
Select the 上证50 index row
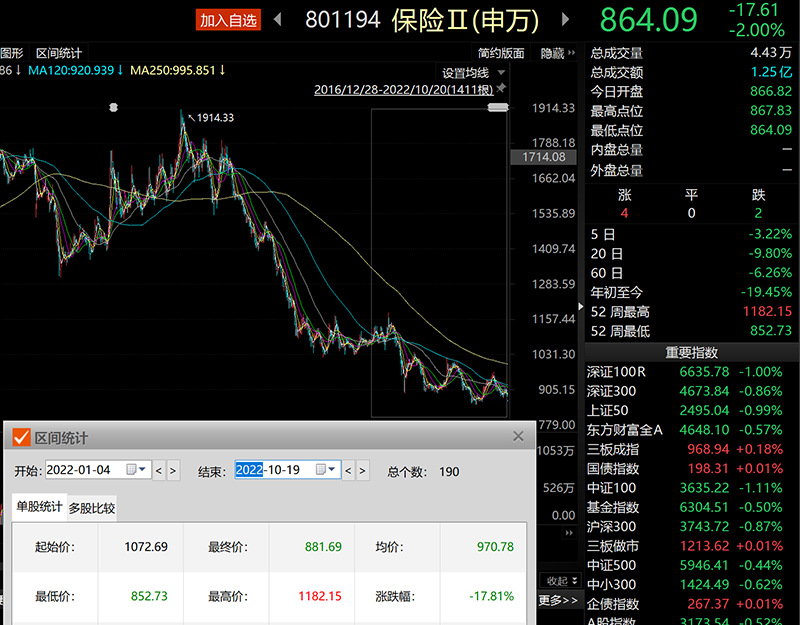[692, 411]
